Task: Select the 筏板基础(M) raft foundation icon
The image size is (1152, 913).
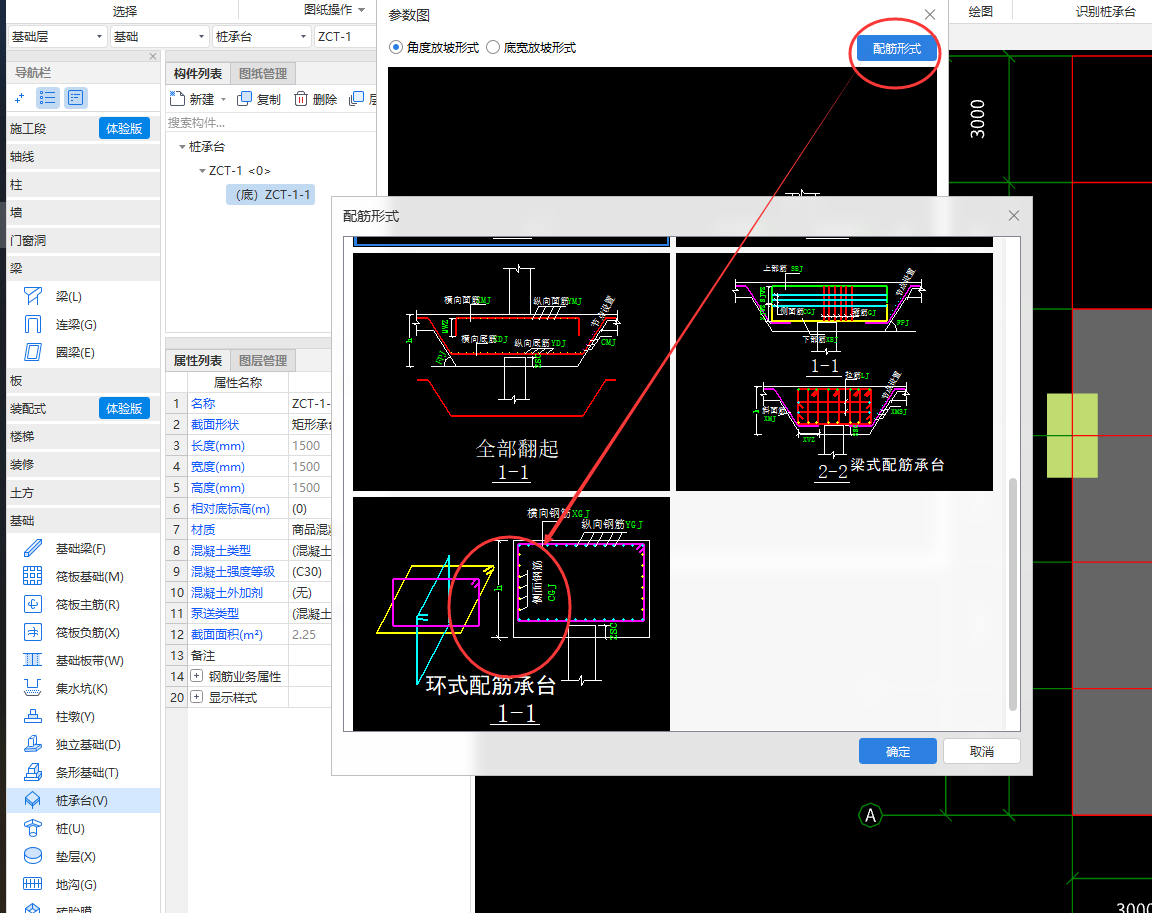Action: click(32, 576)
